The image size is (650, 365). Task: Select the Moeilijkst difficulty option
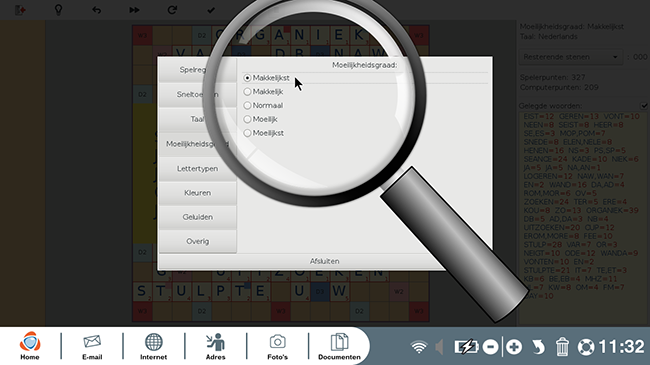(264, 133)
